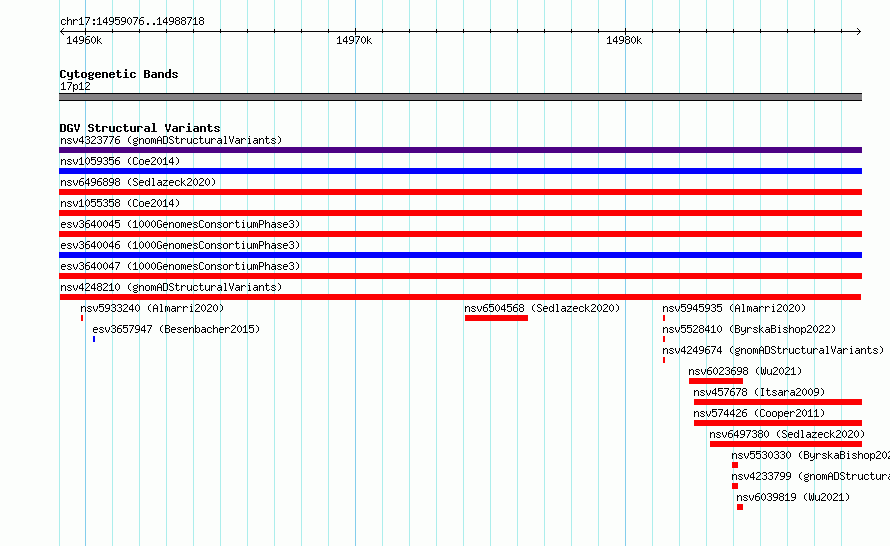Select the blue esv3640046 variant bar
The height and width of the screenshot is (546, 890).
[x=460, y=255]
